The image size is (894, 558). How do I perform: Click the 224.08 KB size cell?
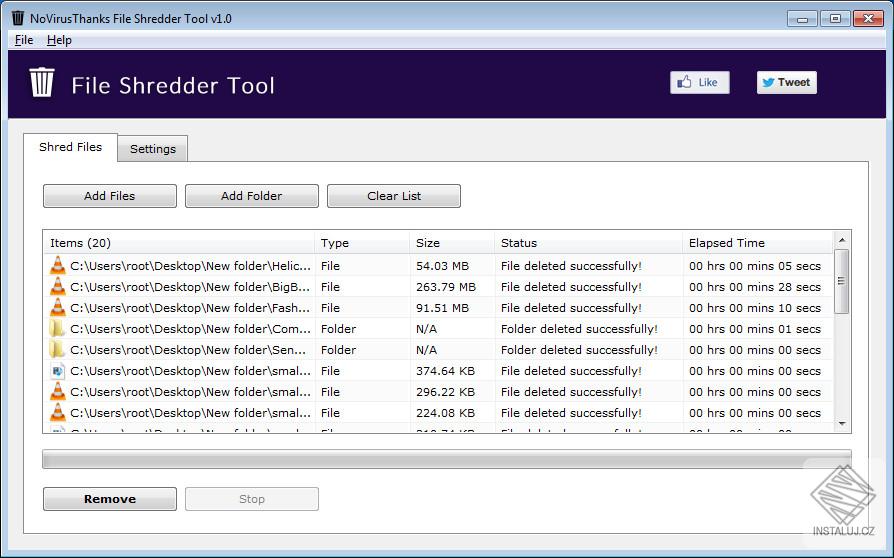point(445,413)
